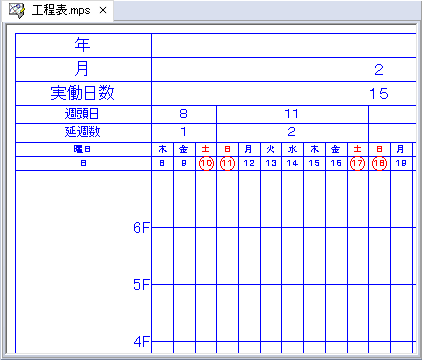Screen dimensions: 422x360
Task: Select the 工程表.mps tab
Action: [57, 11]
